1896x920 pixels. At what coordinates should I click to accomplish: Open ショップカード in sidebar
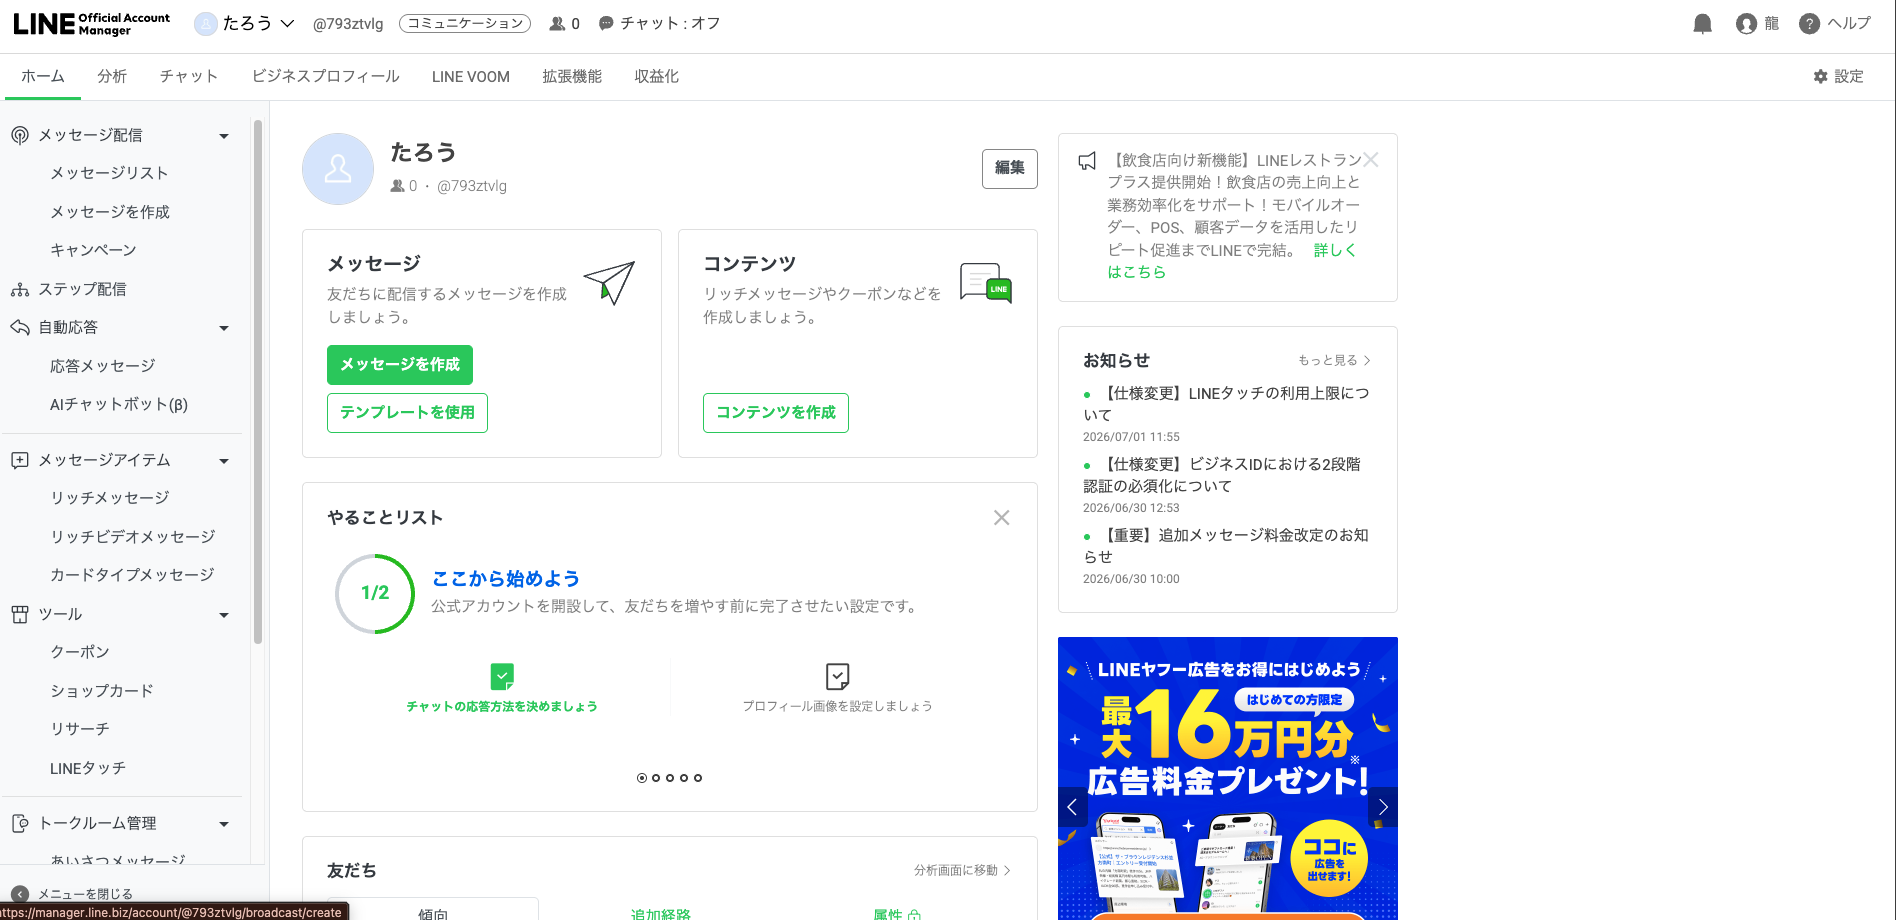coord(102,692)
